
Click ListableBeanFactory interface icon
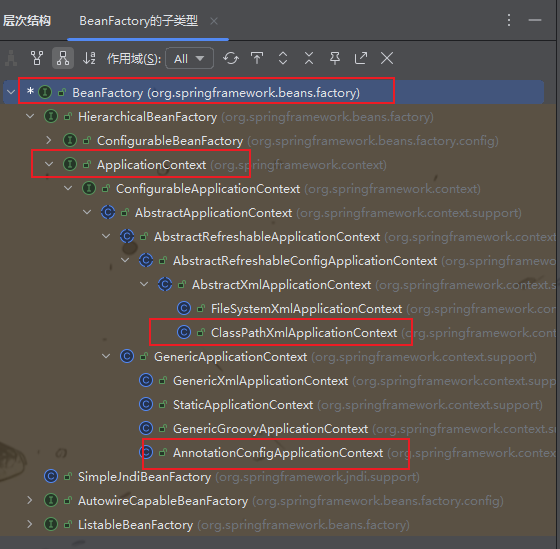pos(51,524)
